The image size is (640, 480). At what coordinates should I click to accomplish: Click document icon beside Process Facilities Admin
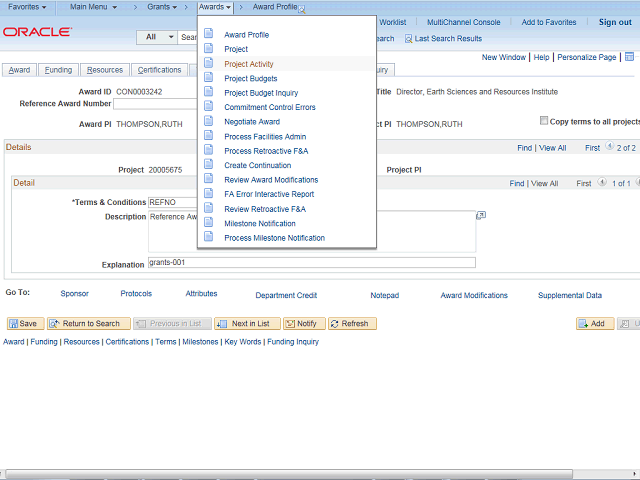tap(209, 135)
